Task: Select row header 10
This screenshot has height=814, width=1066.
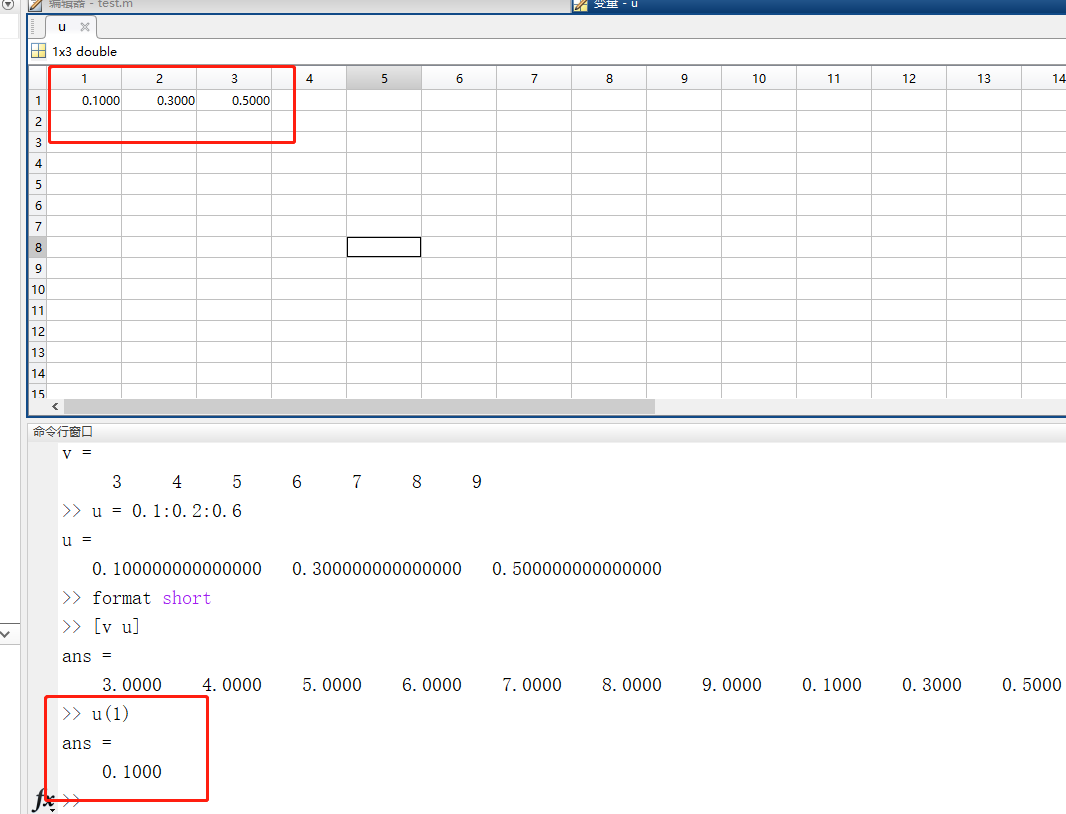Action: point(38,290)
